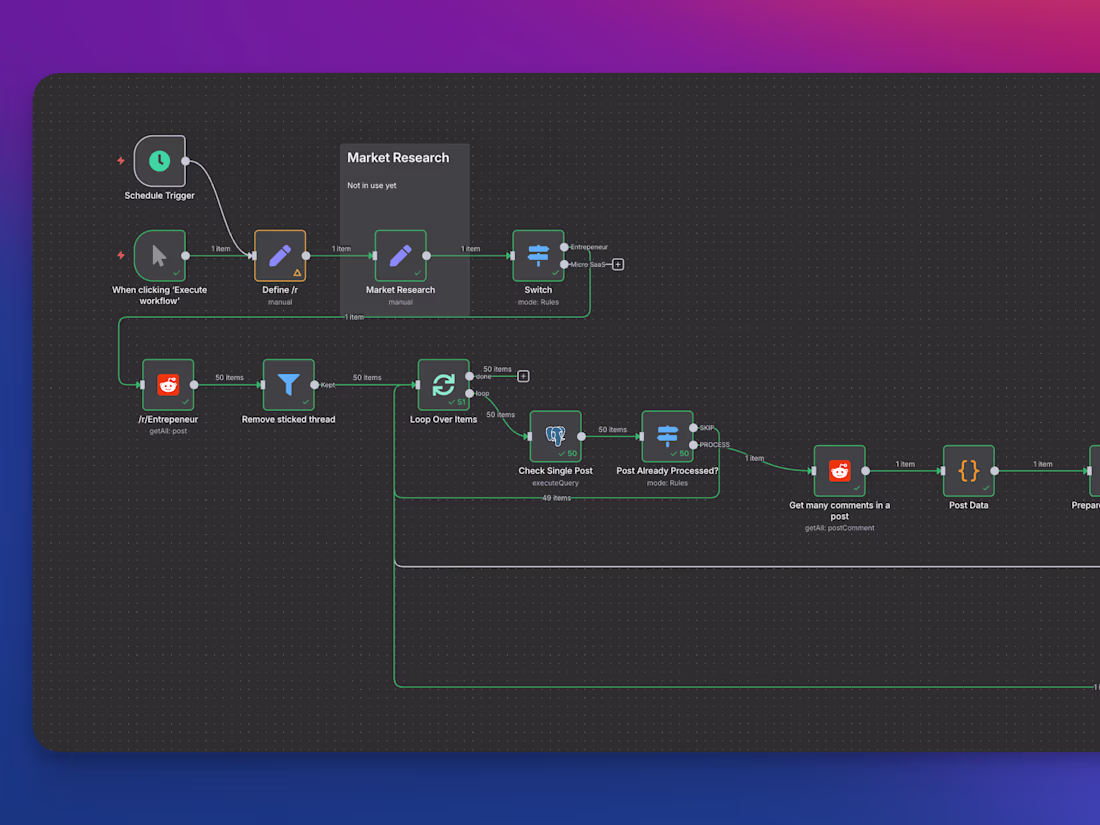
Task: Click the SKIP output connector dot
Action: 695,427
